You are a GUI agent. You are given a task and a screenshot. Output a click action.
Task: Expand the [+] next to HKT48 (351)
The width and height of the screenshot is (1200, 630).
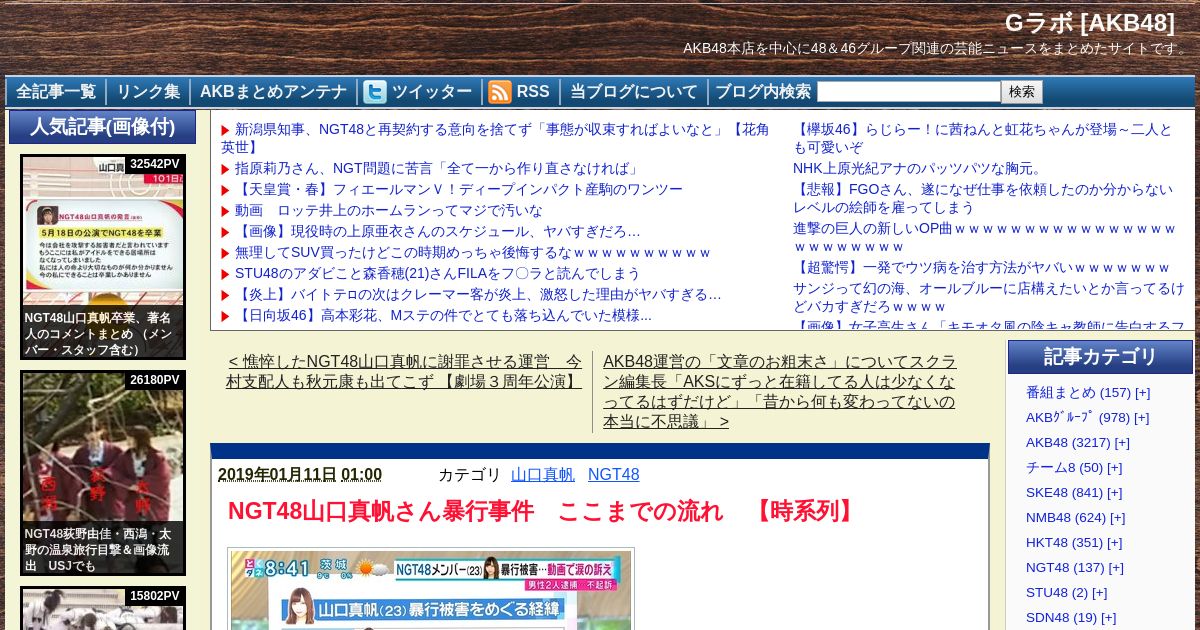point(1114,543)
